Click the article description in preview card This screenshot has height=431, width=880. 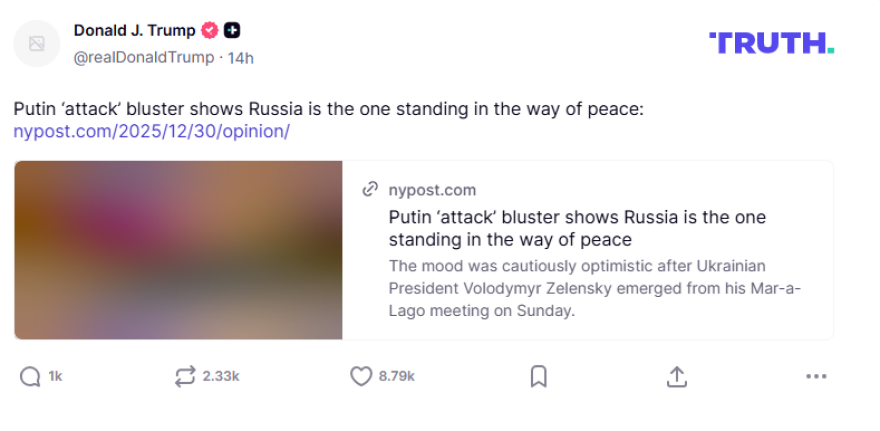(x=595, y=288)
